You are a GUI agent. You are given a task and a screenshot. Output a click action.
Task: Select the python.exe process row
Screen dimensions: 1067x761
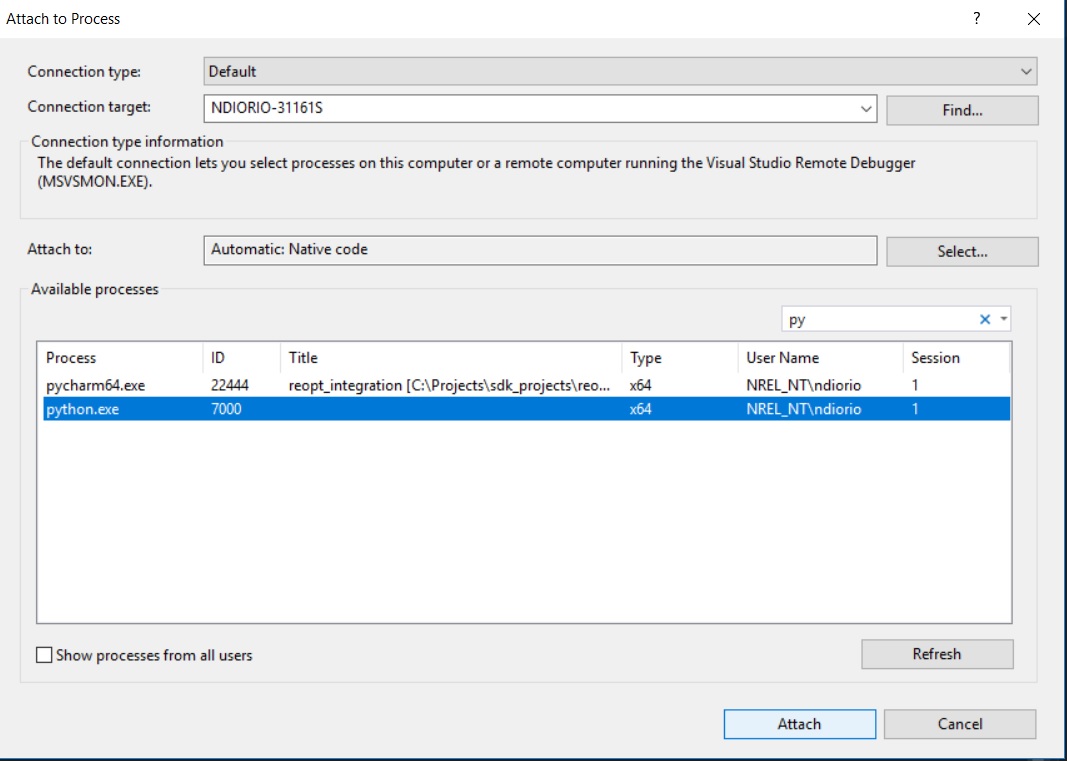(82, 409)
